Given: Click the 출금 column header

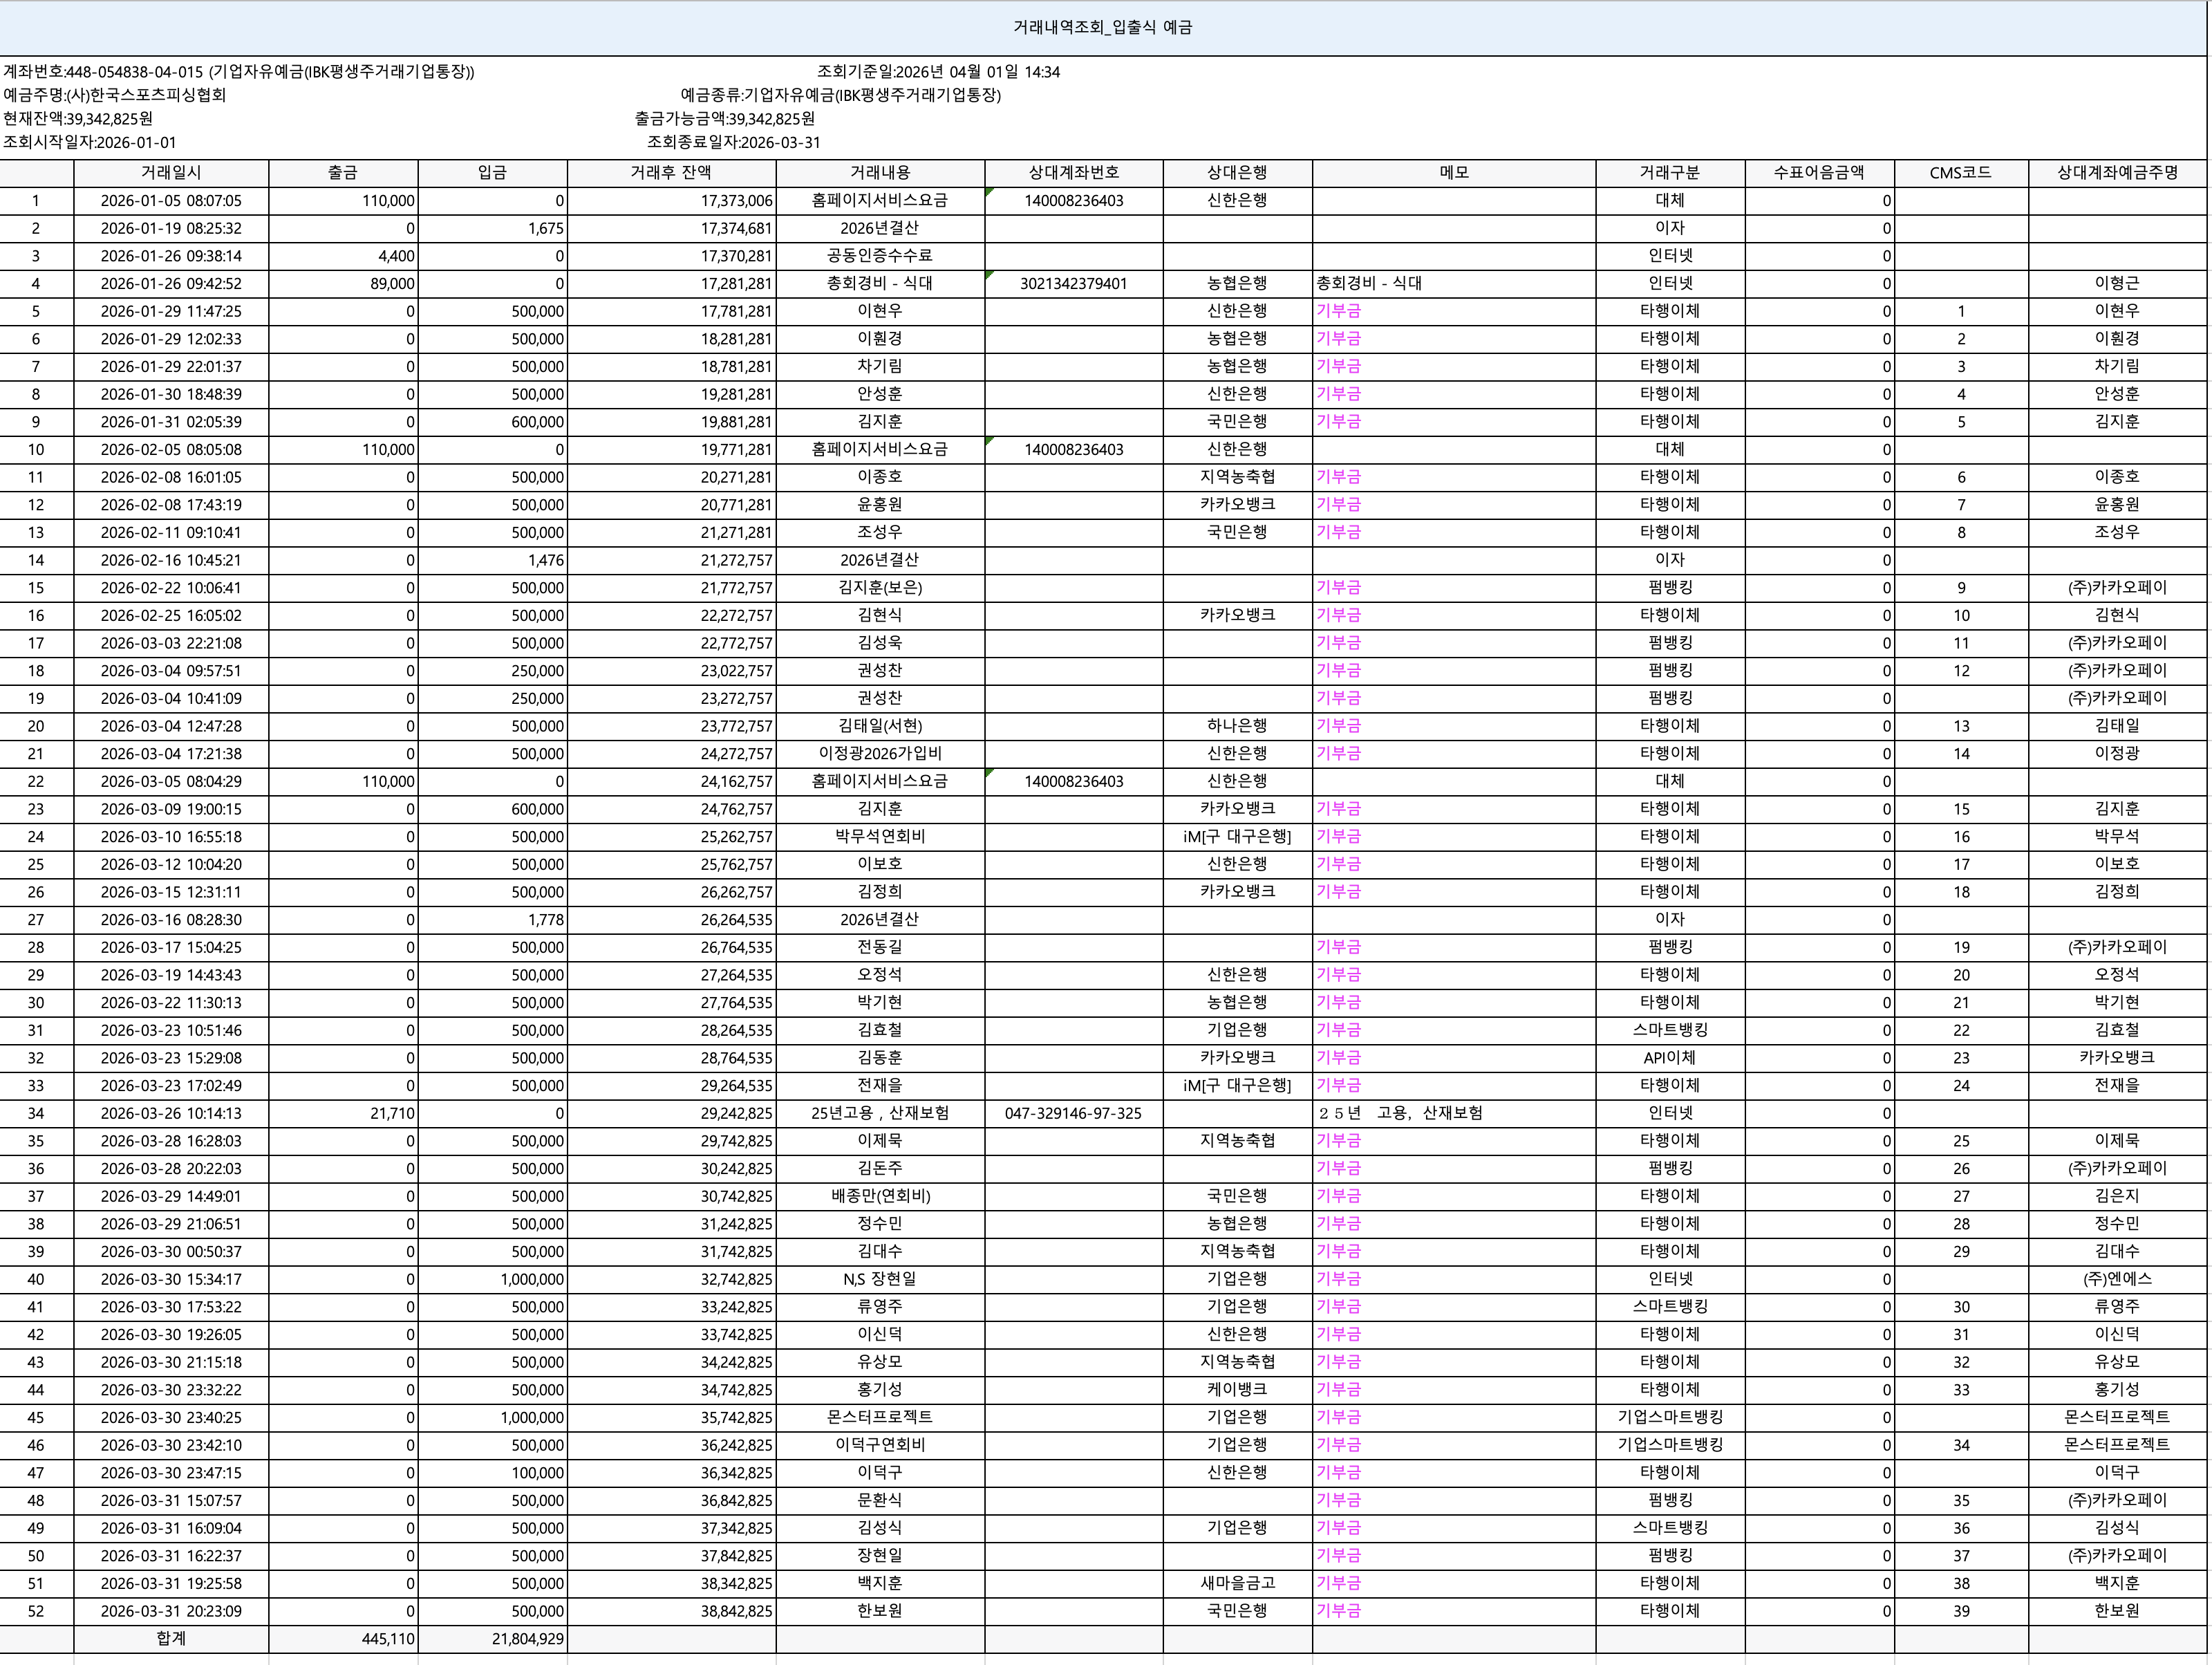Looking at the screenshot, I should click(x=342, y=172).
